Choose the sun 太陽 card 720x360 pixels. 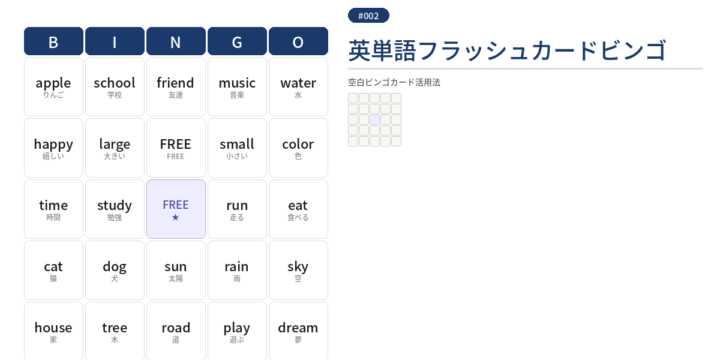pos(176,270)
